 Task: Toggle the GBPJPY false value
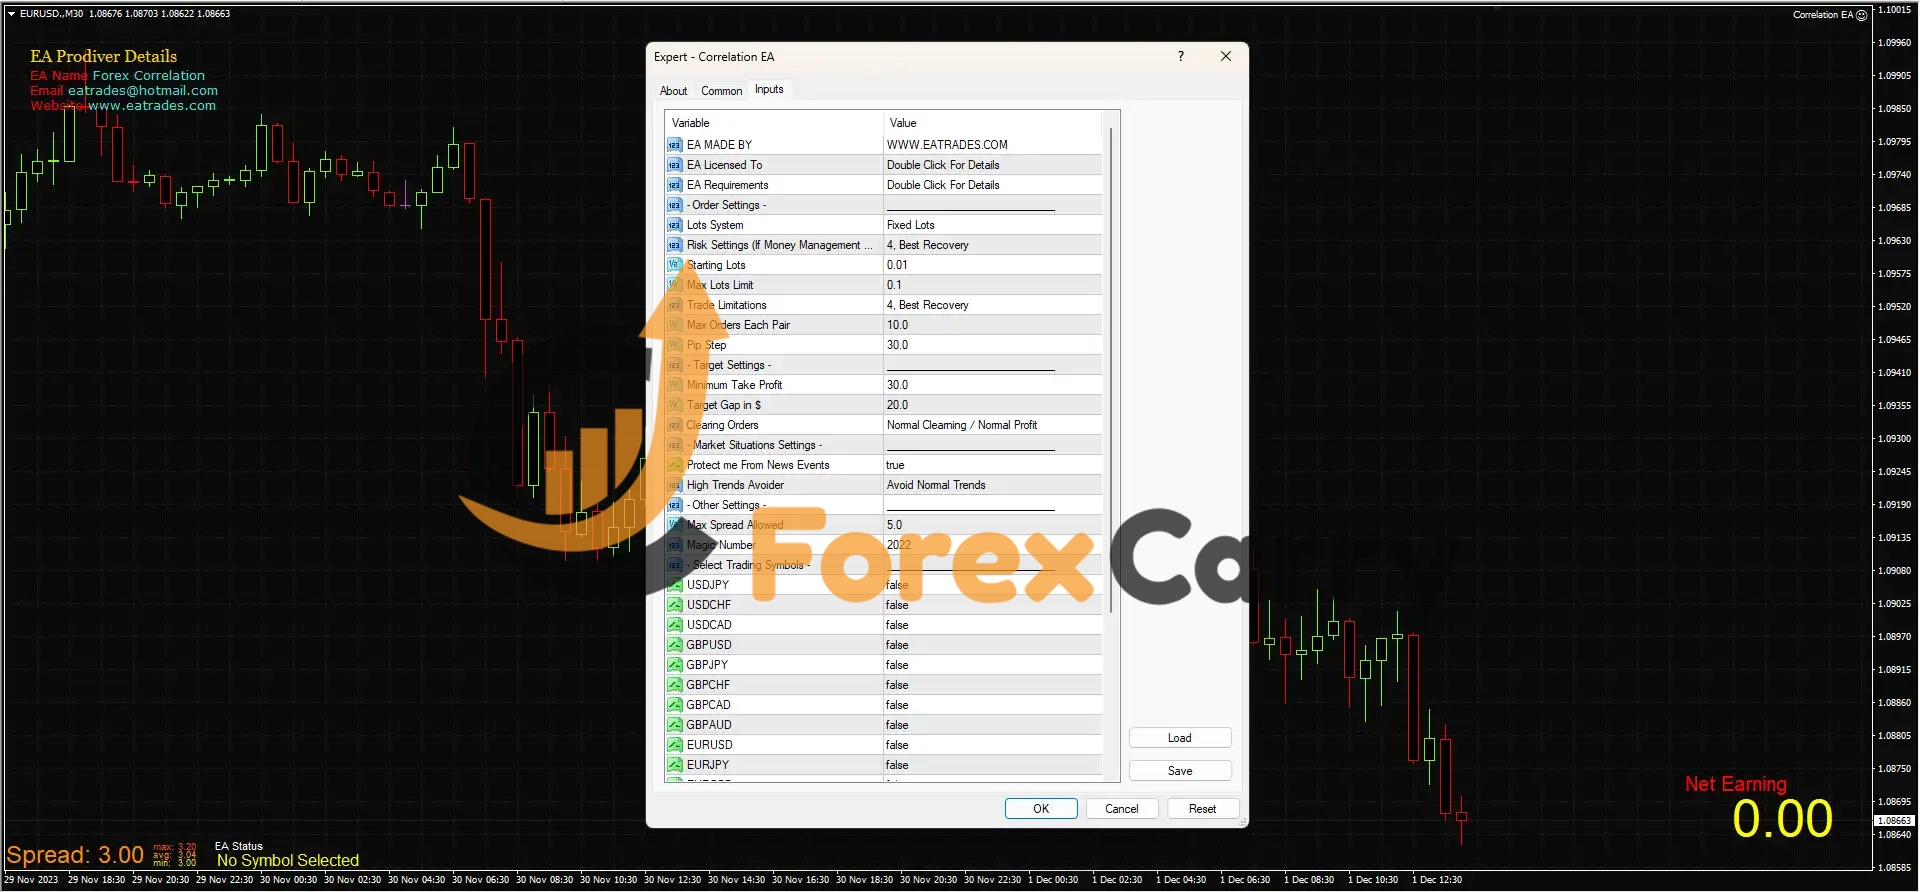pos(992,665)
